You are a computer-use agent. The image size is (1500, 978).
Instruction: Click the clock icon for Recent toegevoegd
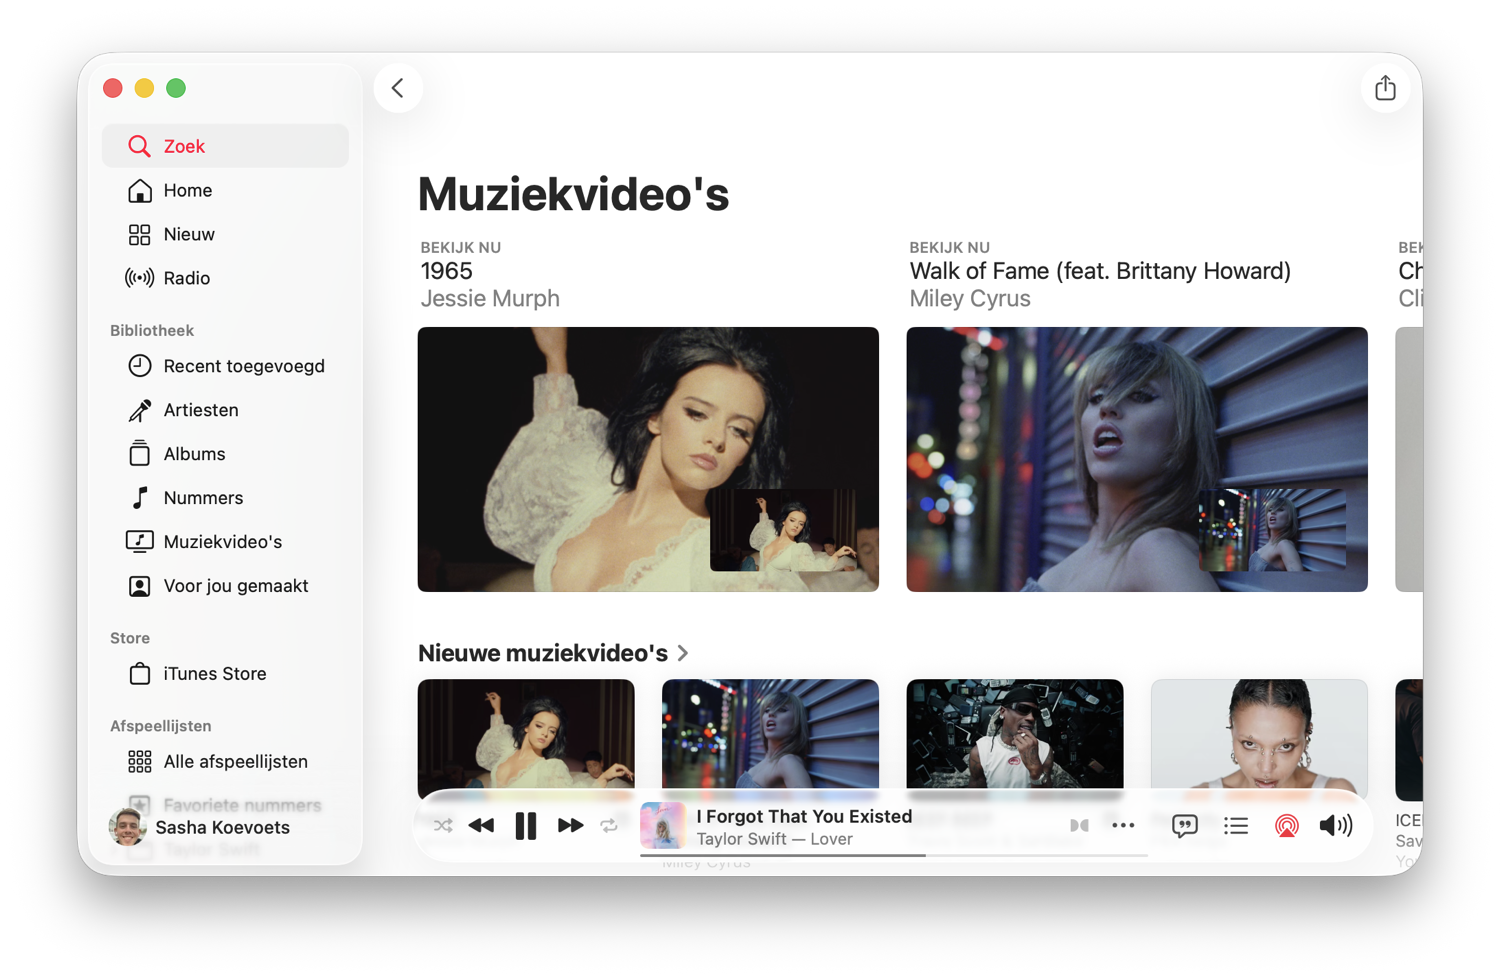tap(139, 366)
